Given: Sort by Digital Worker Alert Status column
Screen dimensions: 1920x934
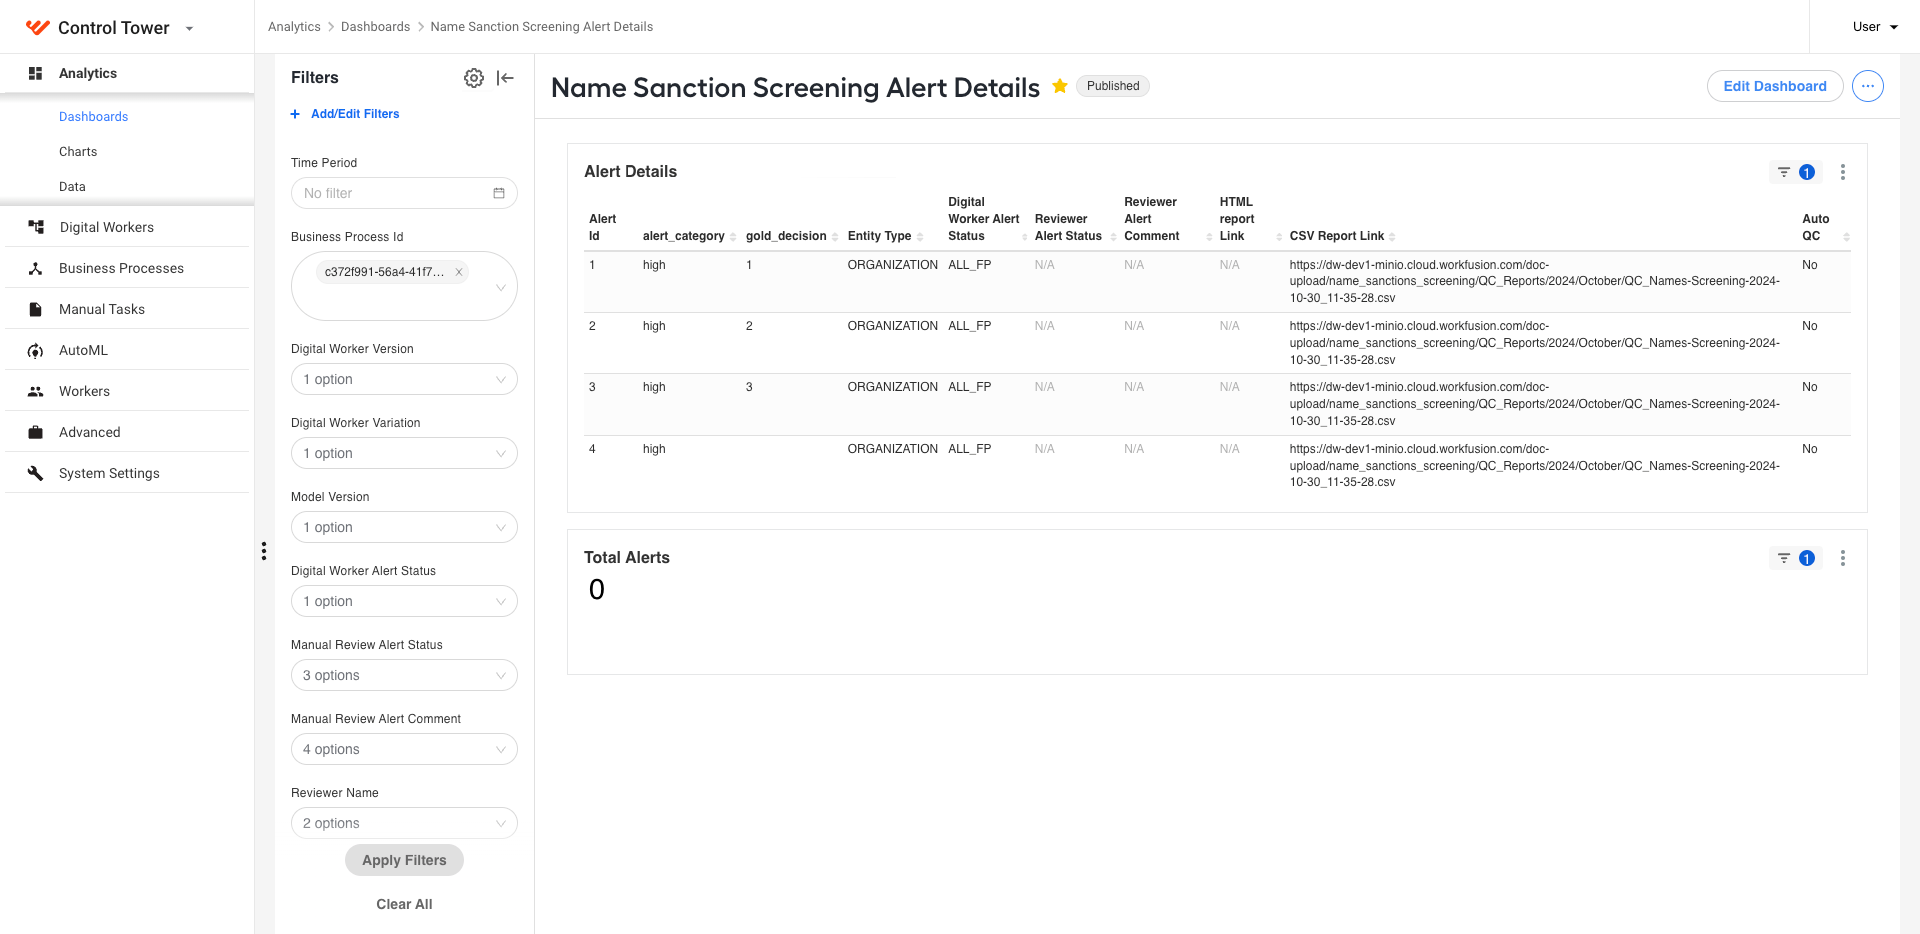Looking at the screenshot, I should click(1025, 237).
